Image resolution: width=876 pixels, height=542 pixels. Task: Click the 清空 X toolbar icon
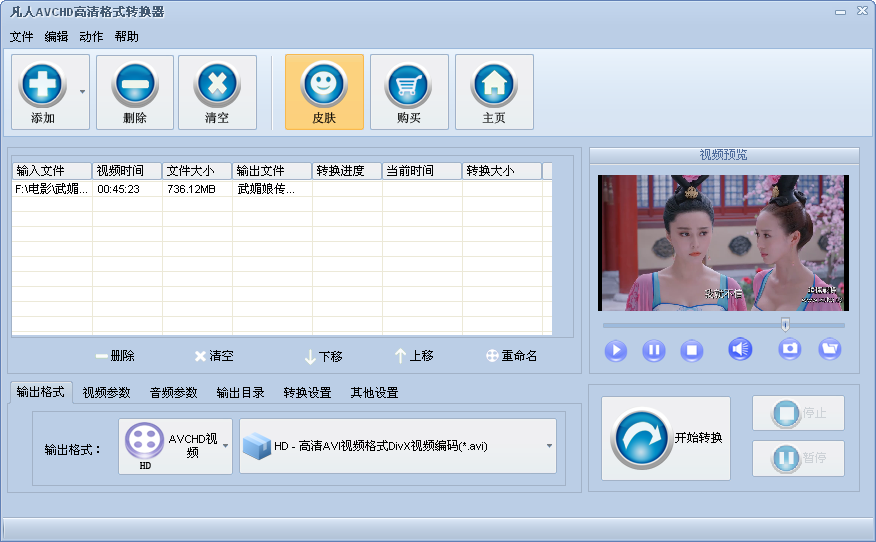click(217, 85)
